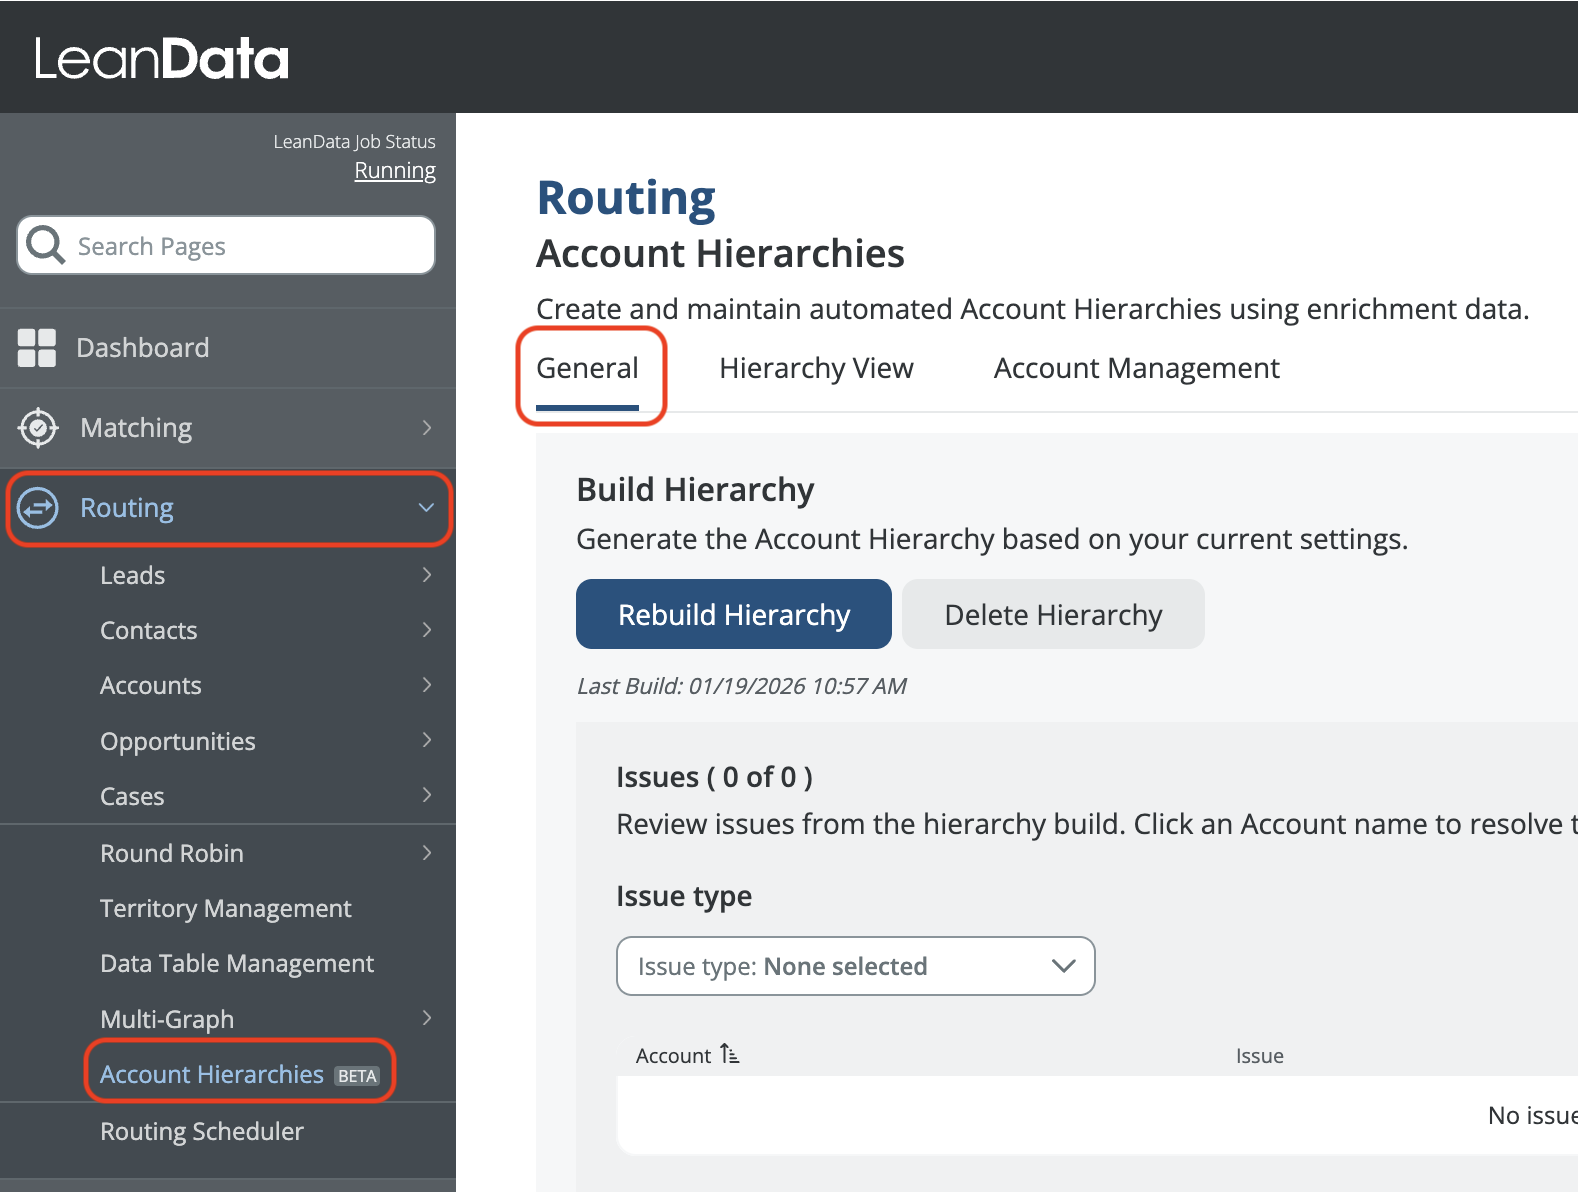The width and height of the screenshot is (1578, 1192).
Task: Click the magnifying glass search icon
Action: 45,244
